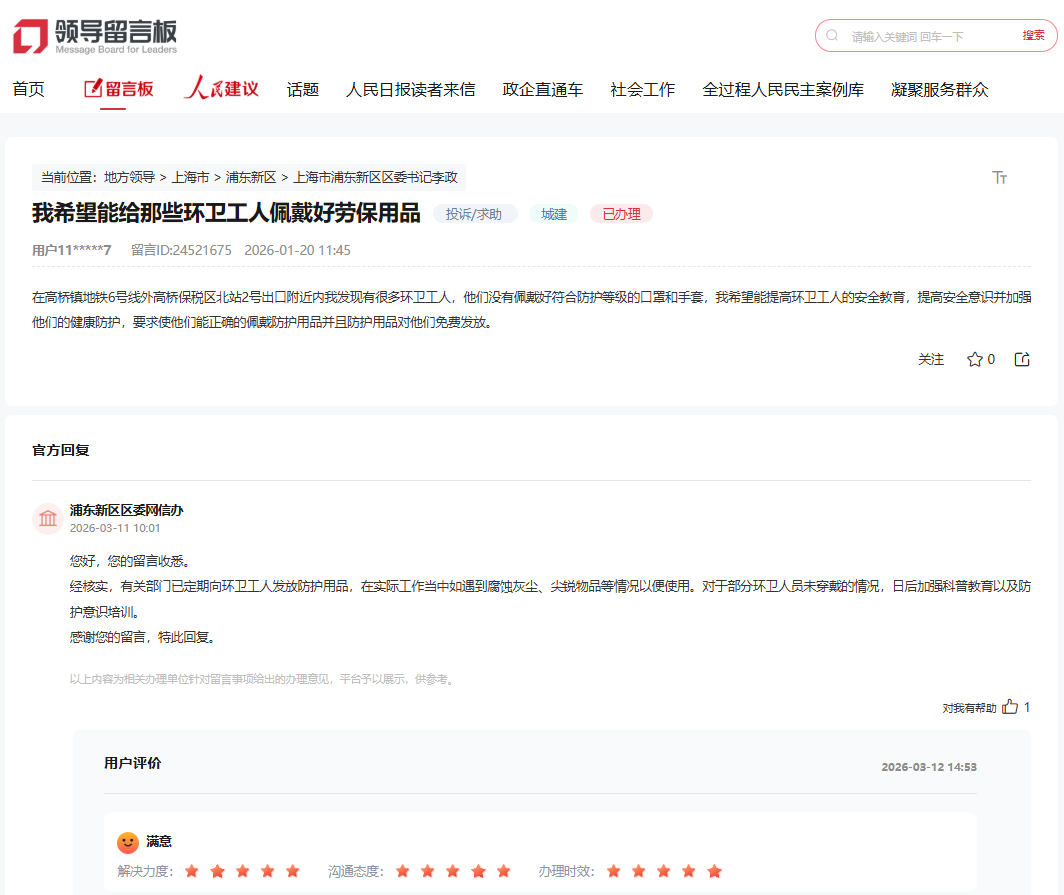Open the 政企直通车 menu item
Viewport: 1064px width, 895px height.
[543, 89]
